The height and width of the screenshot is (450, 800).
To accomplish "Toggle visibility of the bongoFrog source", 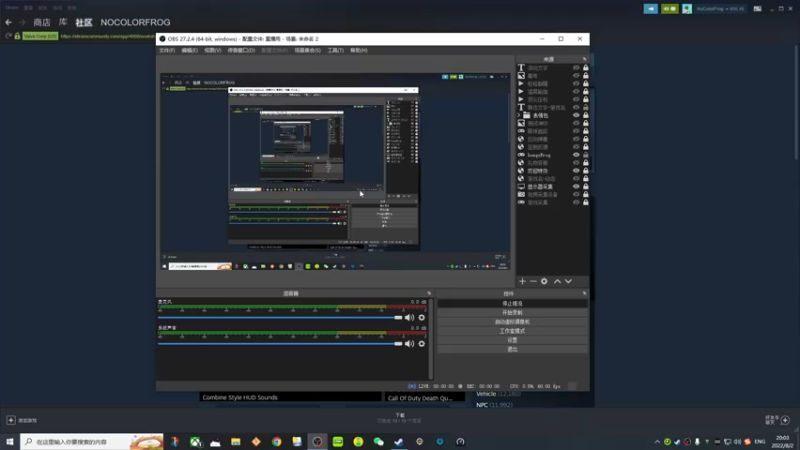I will 576,155.
